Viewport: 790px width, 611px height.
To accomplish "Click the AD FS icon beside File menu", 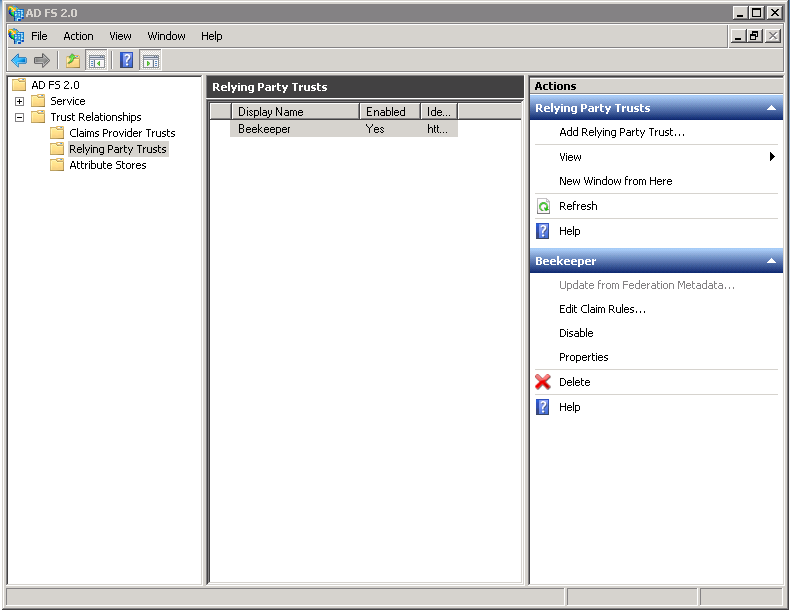I will 16,36.
